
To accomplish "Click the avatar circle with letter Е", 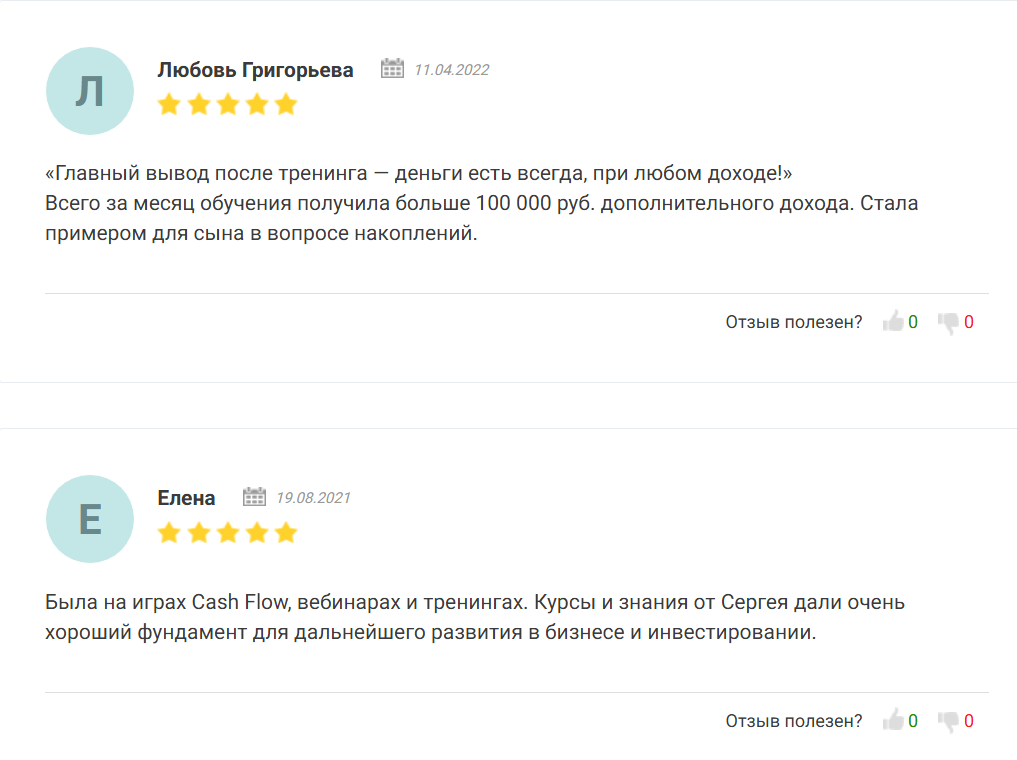I will coord(90,519).
